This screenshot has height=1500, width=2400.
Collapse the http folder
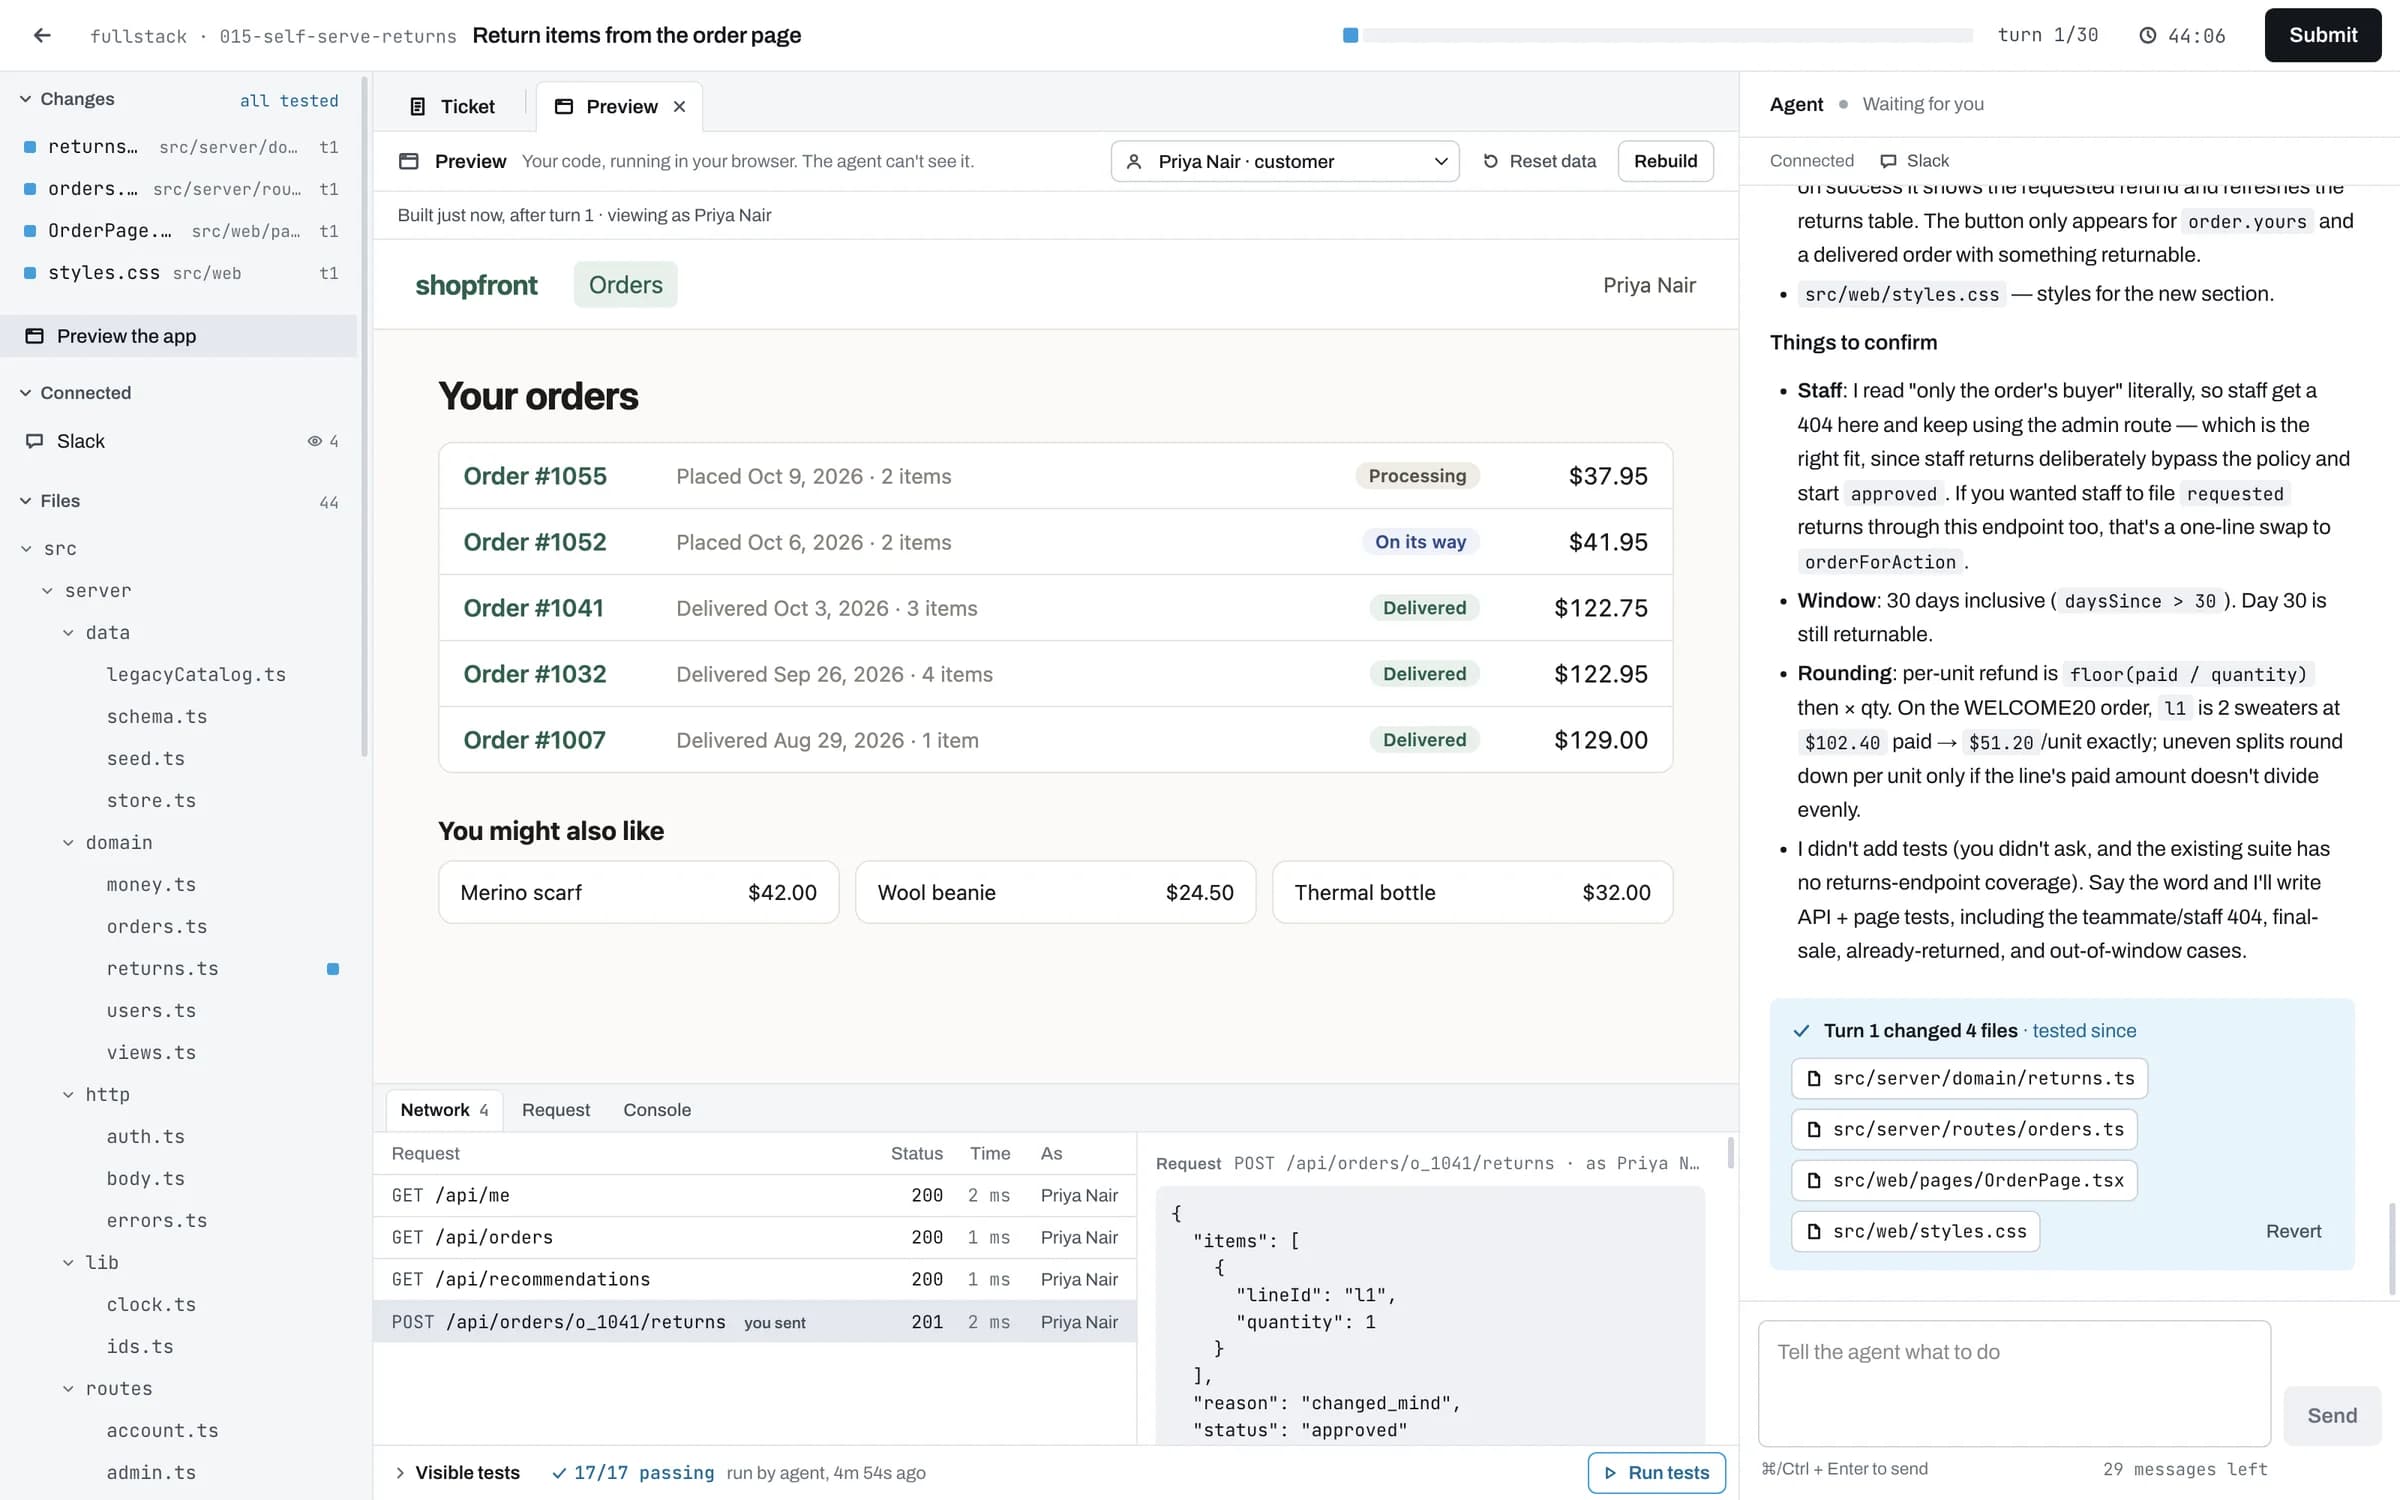click(x=68, y=1095)
